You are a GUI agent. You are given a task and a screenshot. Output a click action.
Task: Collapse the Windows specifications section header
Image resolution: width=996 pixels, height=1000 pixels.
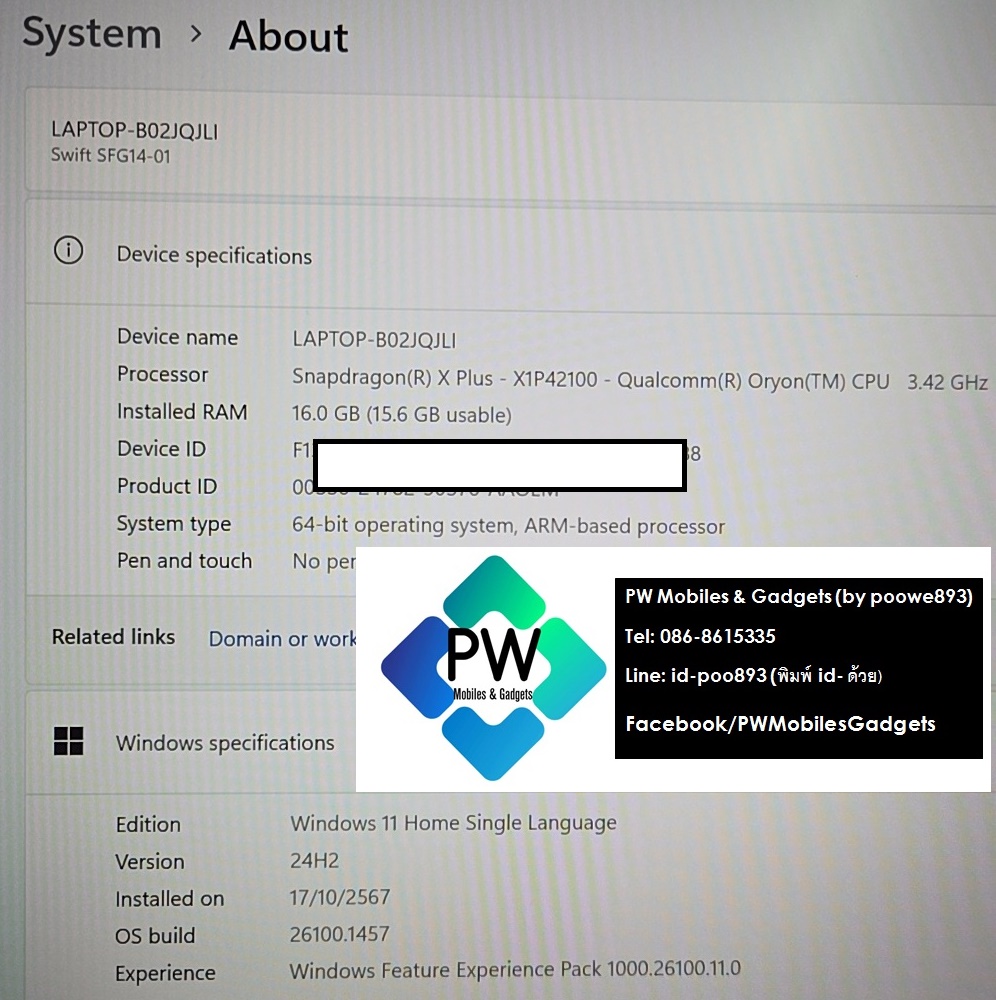[225, 743]
